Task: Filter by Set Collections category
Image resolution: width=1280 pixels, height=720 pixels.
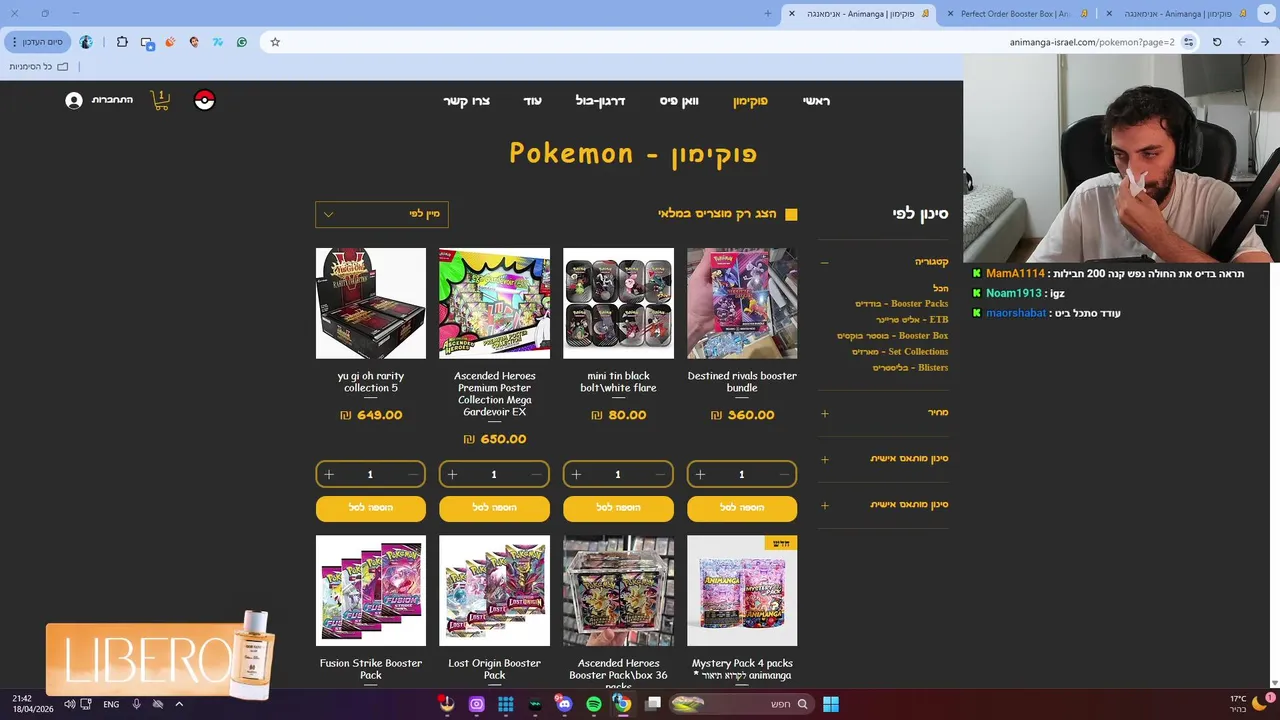Action: [x=900, y=352]
